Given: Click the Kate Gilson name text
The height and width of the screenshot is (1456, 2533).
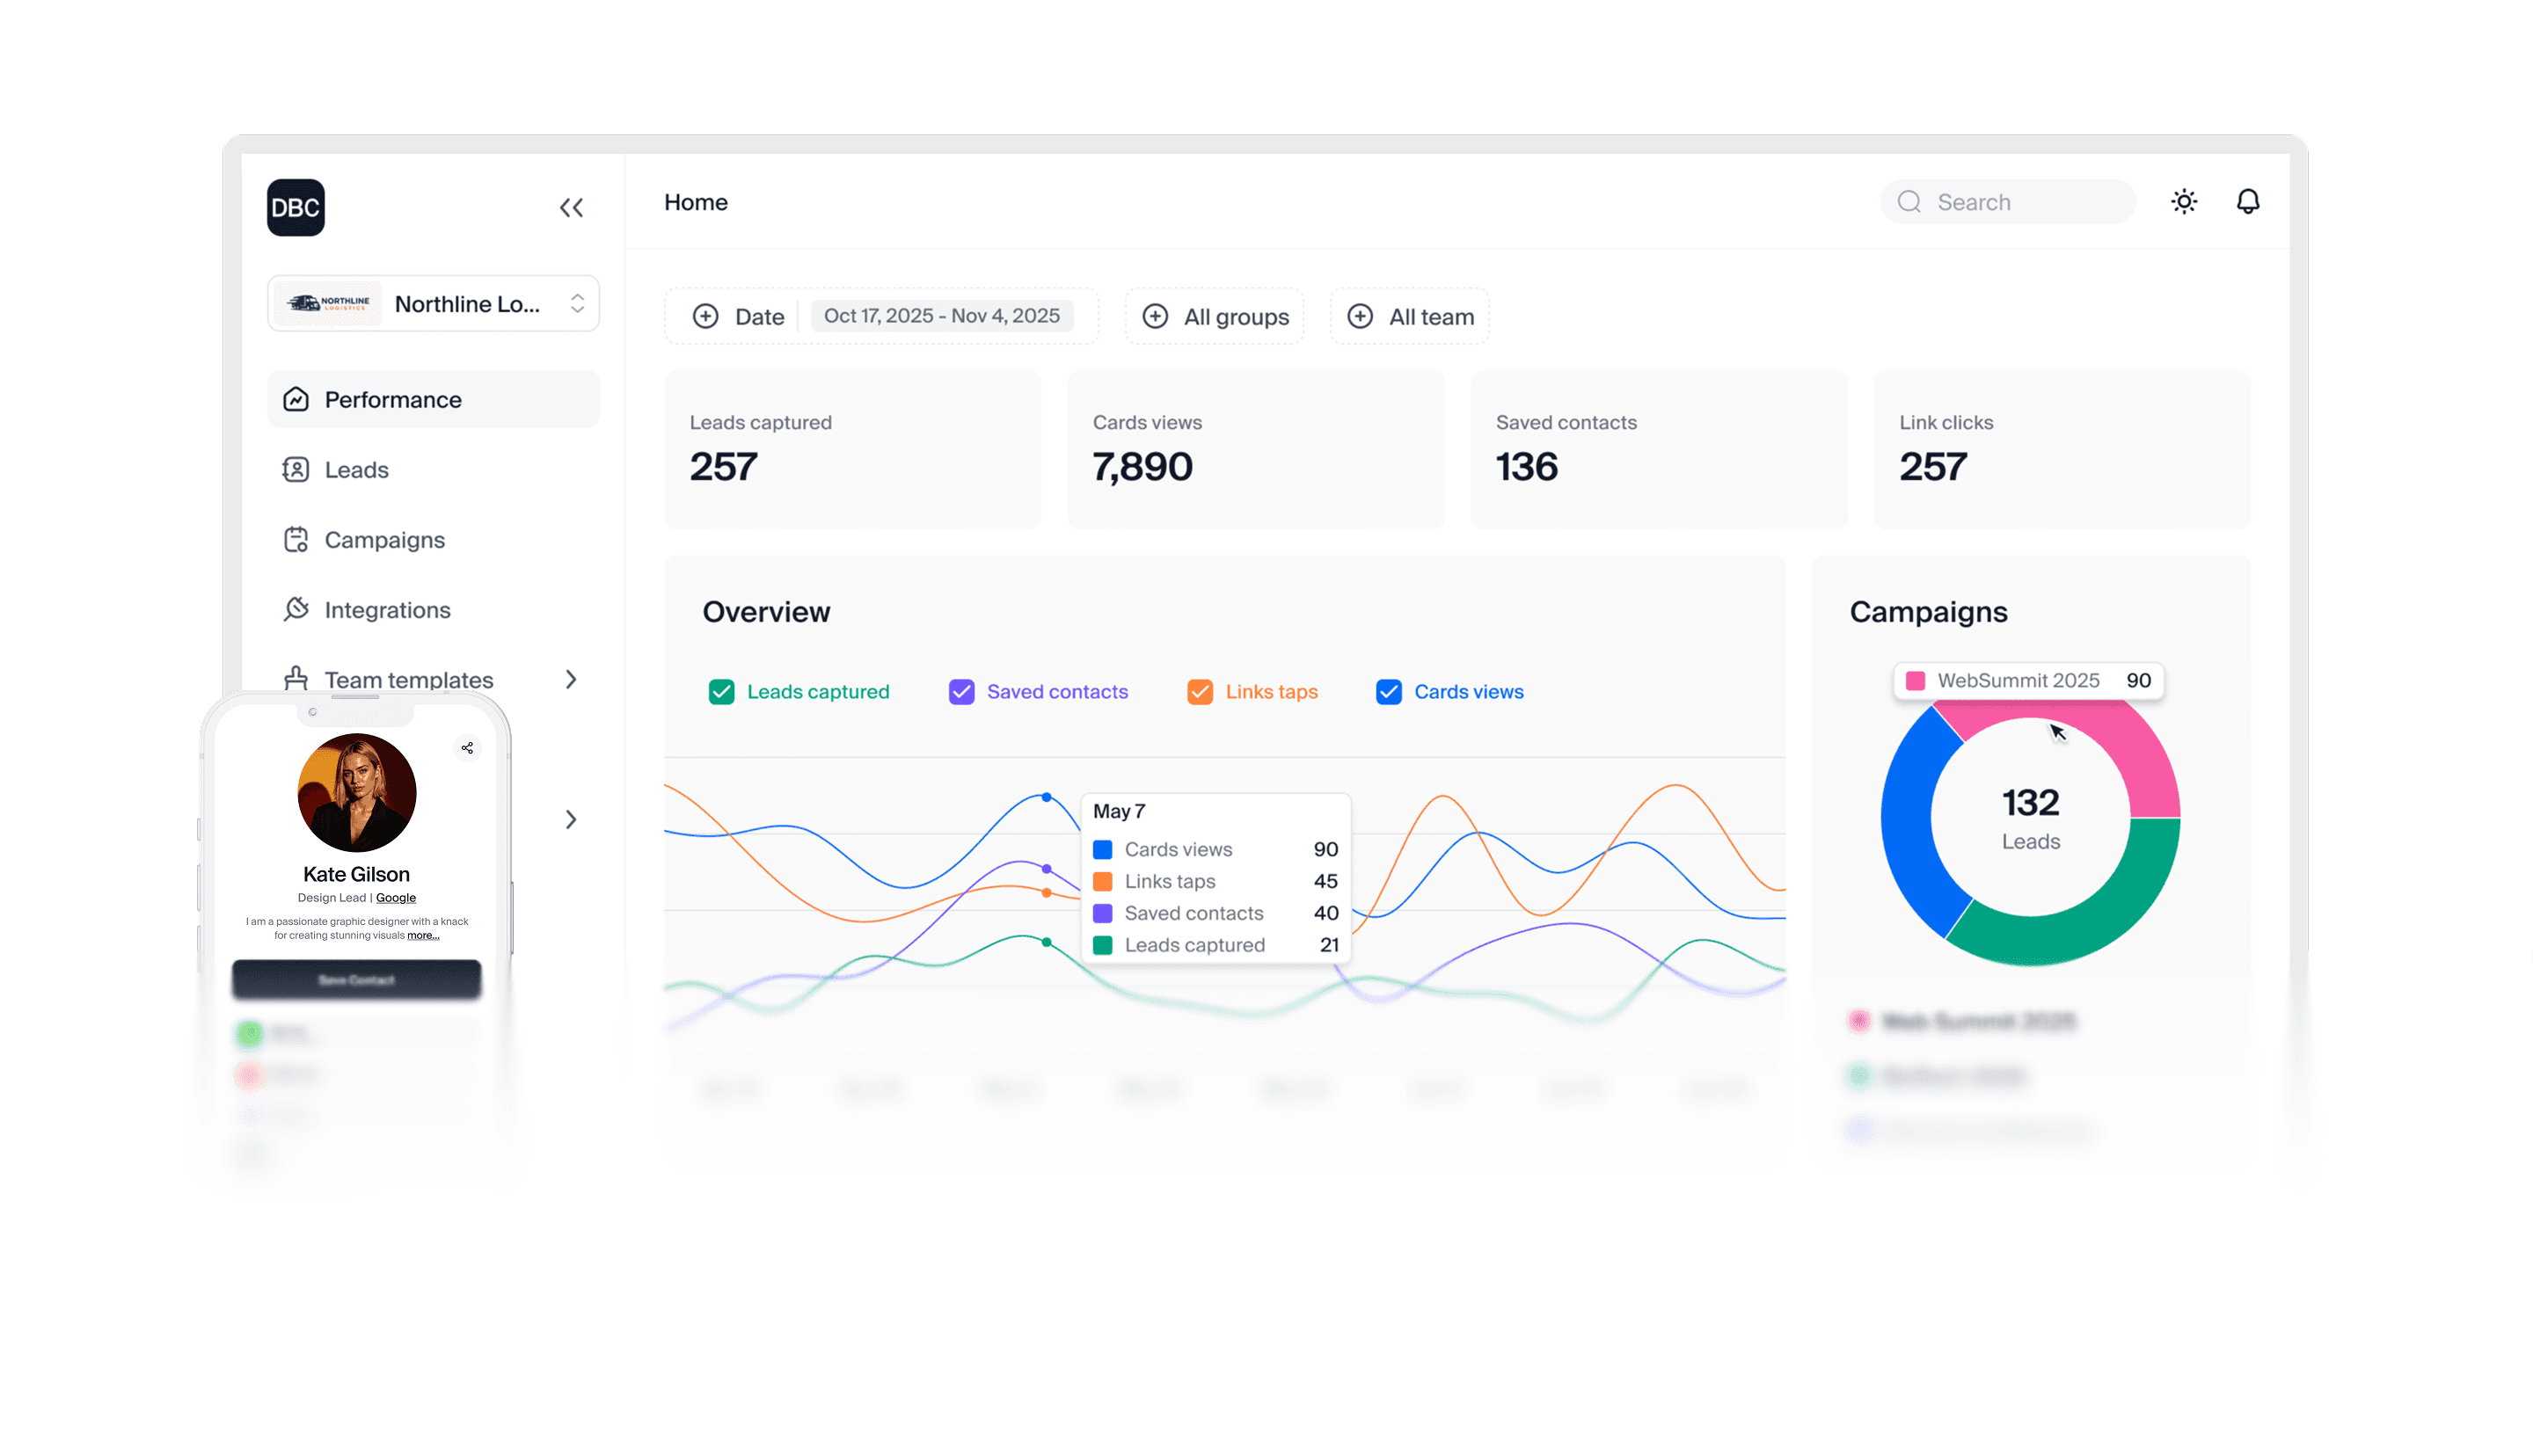Looking at the screenshot, I should pyautogui.click(x=356, y=873).
